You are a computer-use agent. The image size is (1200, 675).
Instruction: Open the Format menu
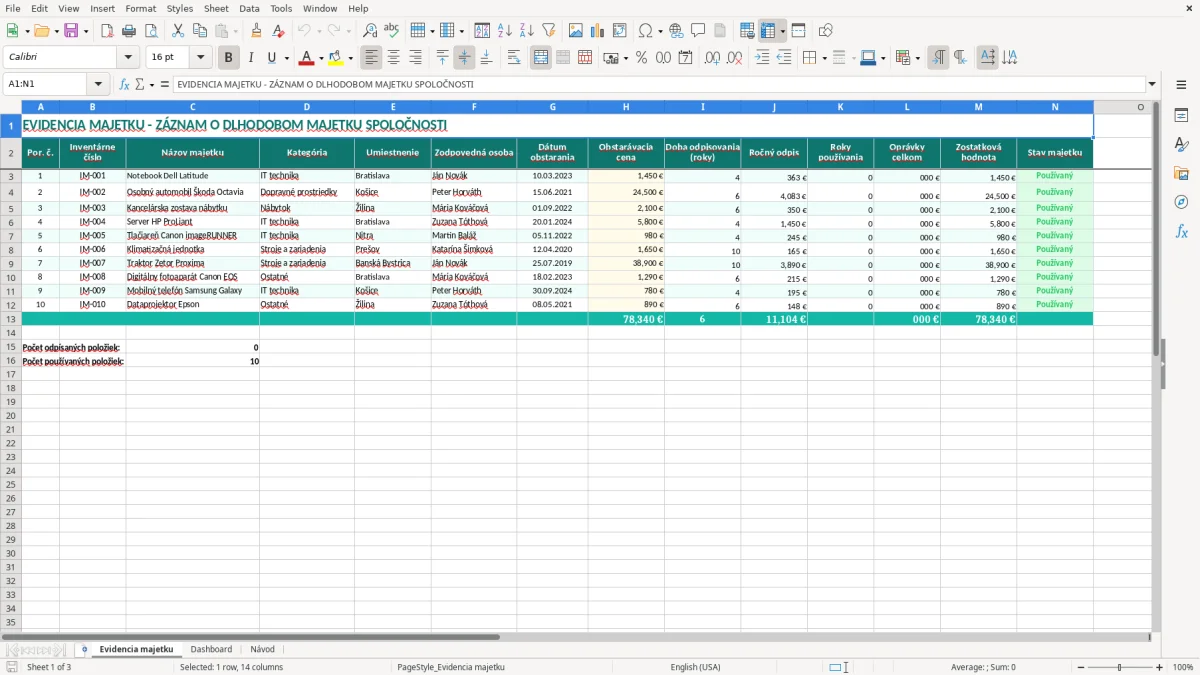140,8
